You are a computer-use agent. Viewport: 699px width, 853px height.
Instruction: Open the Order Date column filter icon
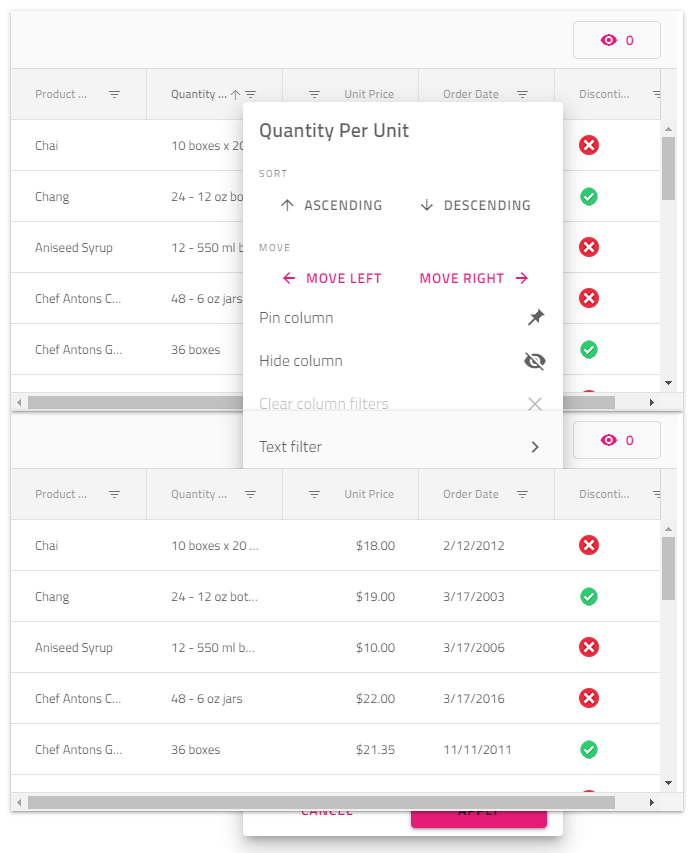coord(521,94)
